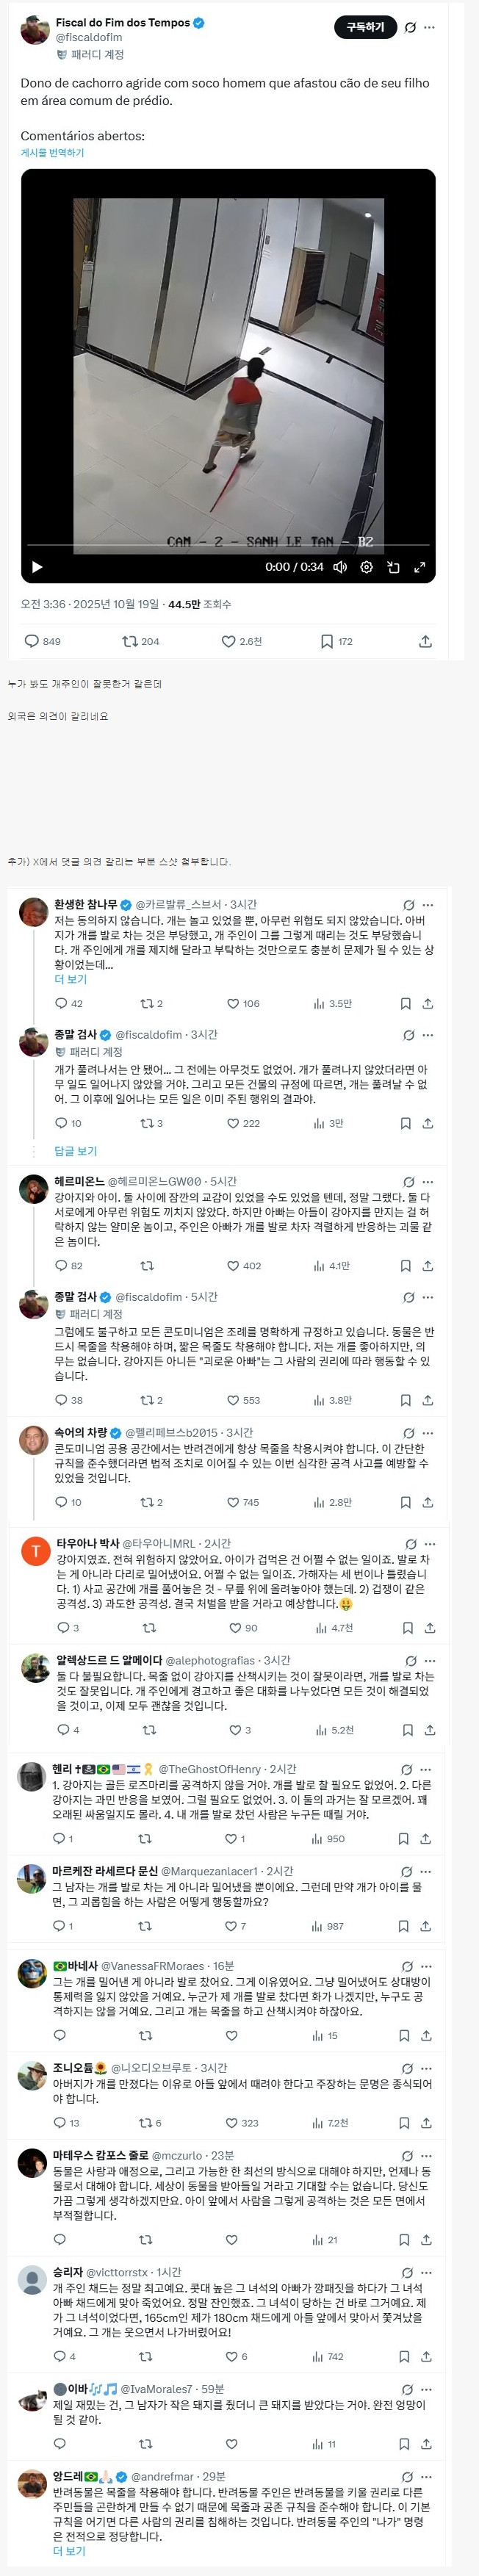Mute the video sound
This screenshot has height=2576, width=479.
click(340, 567)
